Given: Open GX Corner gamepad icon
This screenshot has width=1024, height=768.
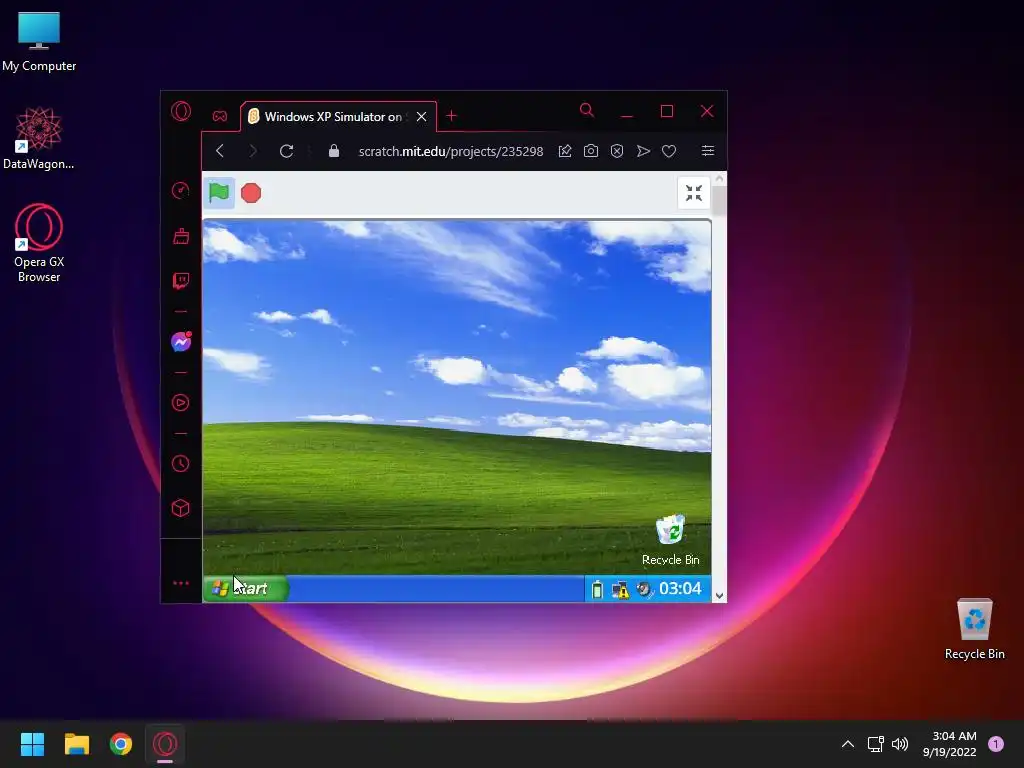Looking at the screenshot, I should (x=219, y=116).
